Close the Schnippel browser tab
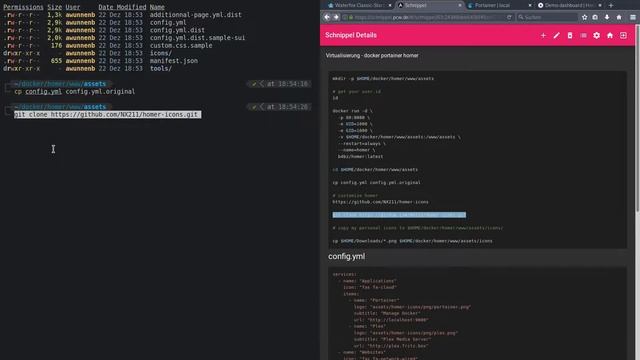The image size is (640, 360). point(460,5)
